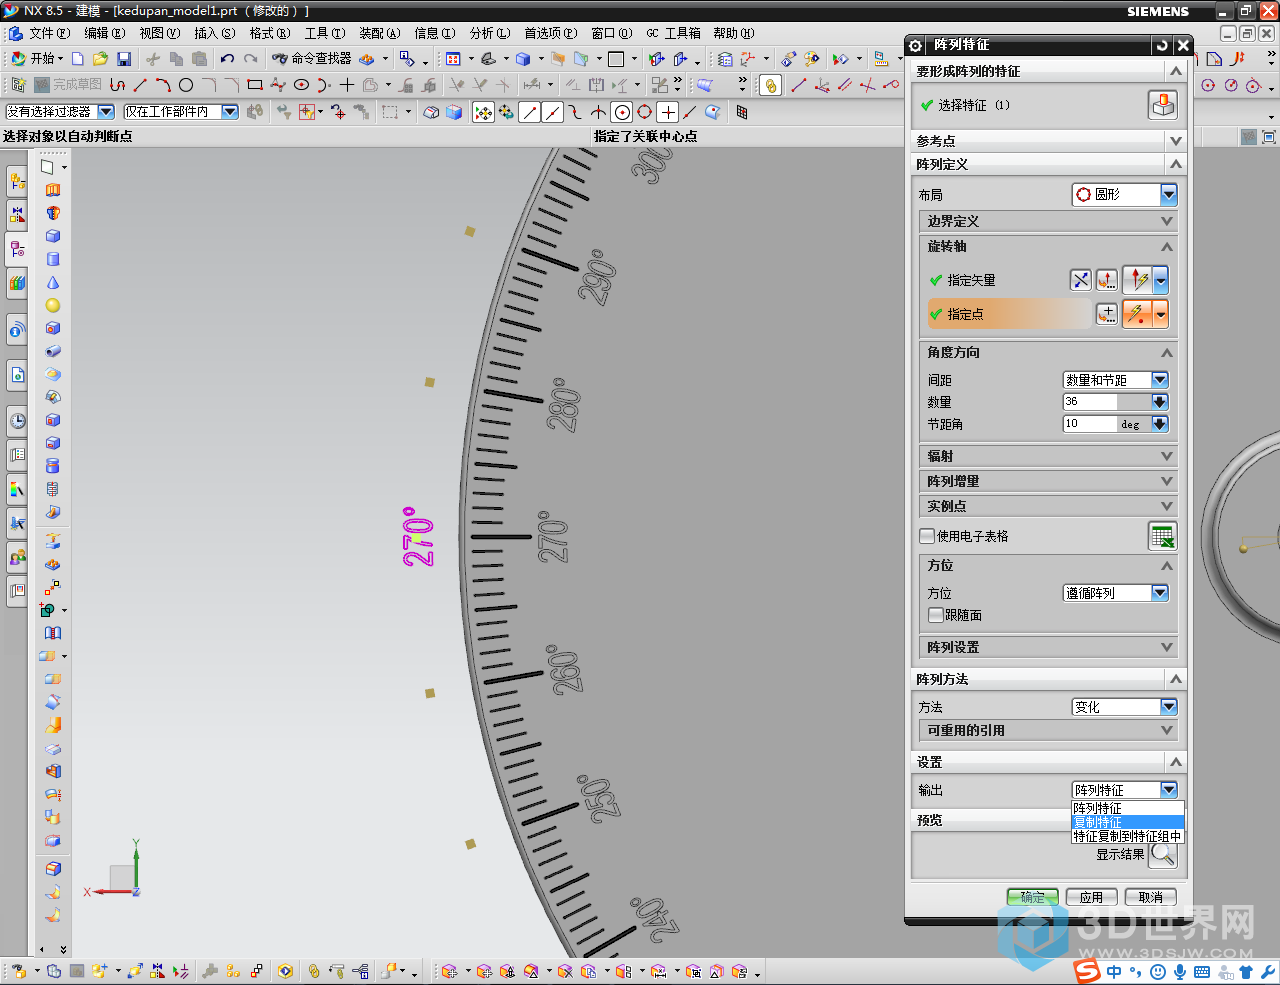Open the Orientation 遵循阵列 dropdown
Viewport: 1280px width, 985px height.
coord(1115,593)
